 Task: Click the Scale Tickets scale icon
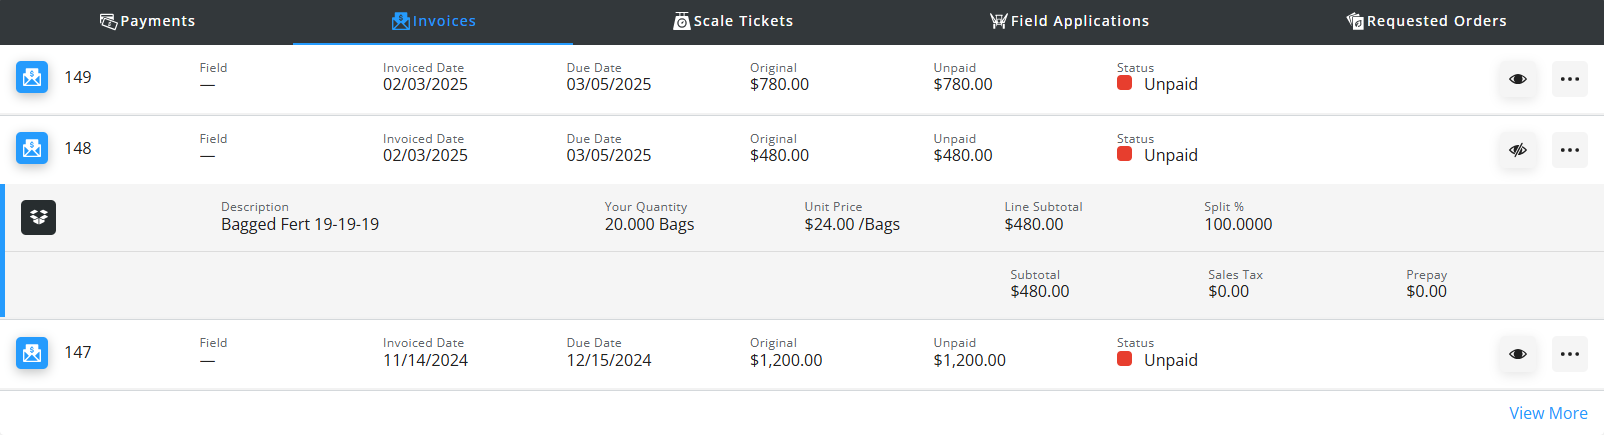[681, 21]
